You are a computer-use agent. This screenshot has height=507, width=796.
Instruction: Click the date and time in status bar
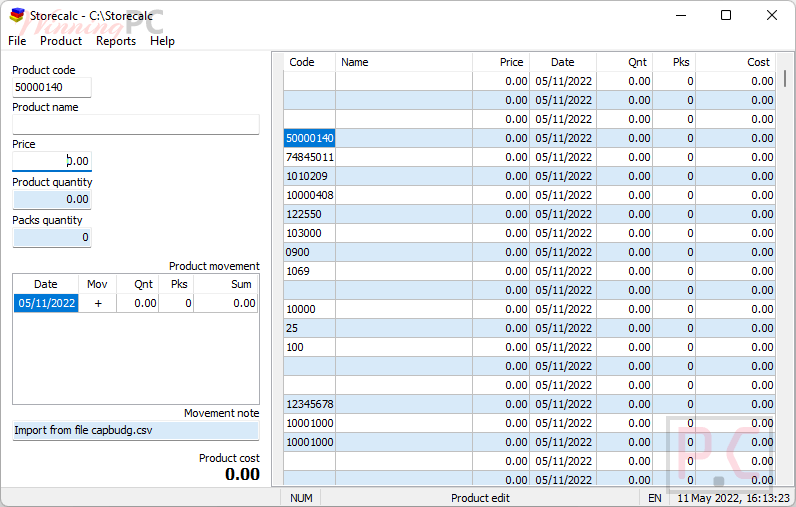pyautogui.click(x=734, y=498)
